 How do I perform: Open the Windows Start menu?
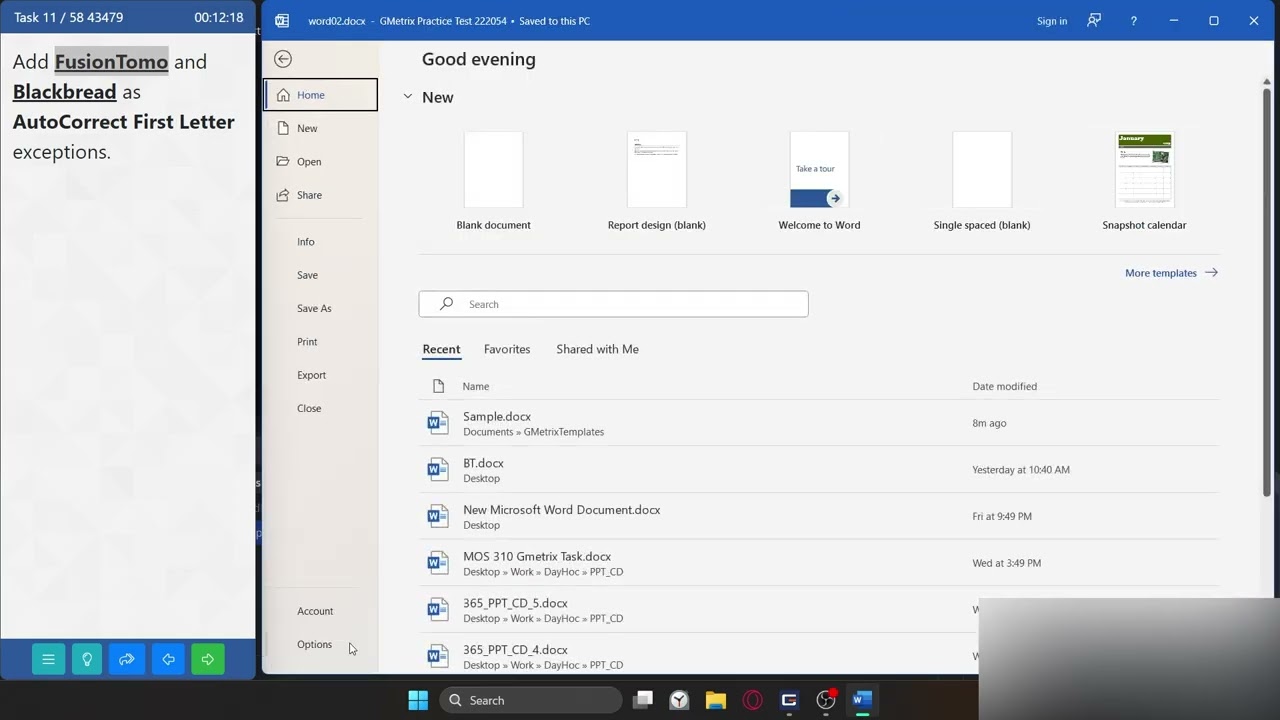[x=418, y=700]
